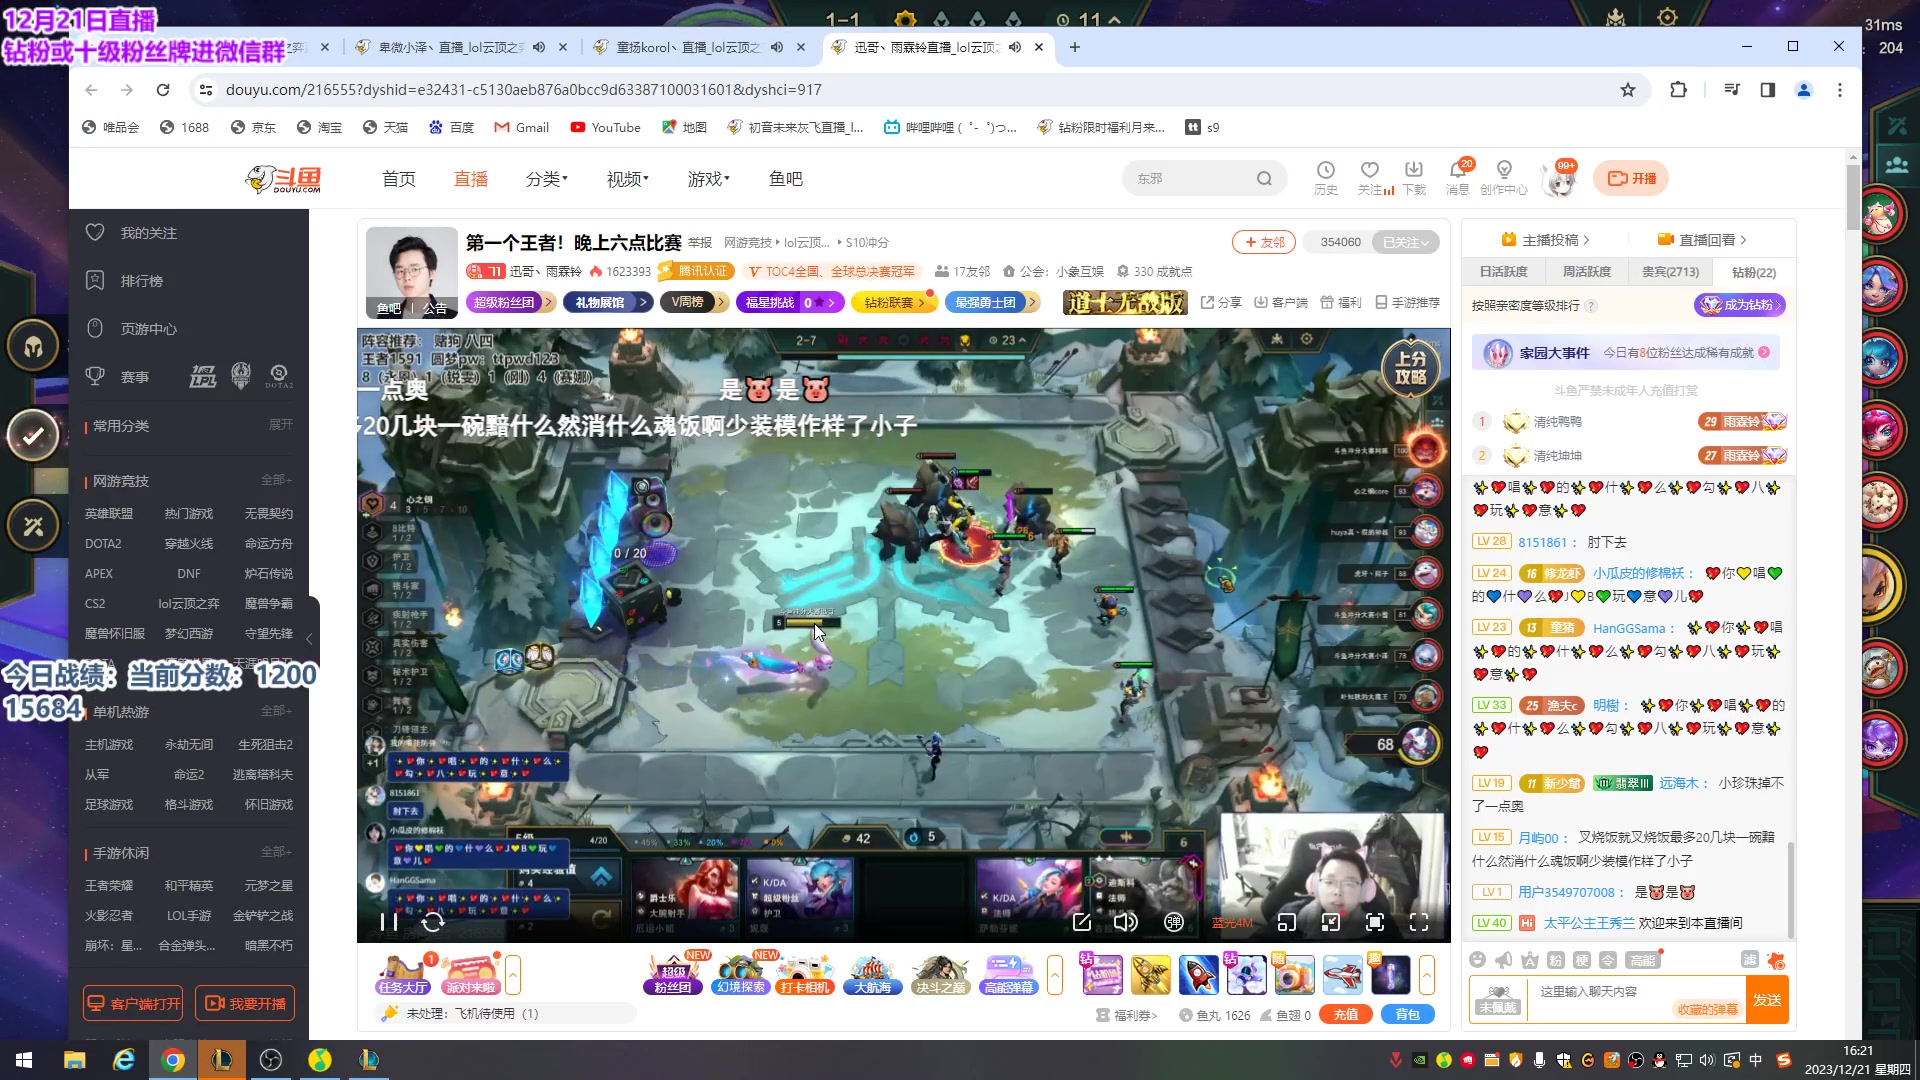
Task: Enter fullscreen mode on video player
Action: 1419,922
